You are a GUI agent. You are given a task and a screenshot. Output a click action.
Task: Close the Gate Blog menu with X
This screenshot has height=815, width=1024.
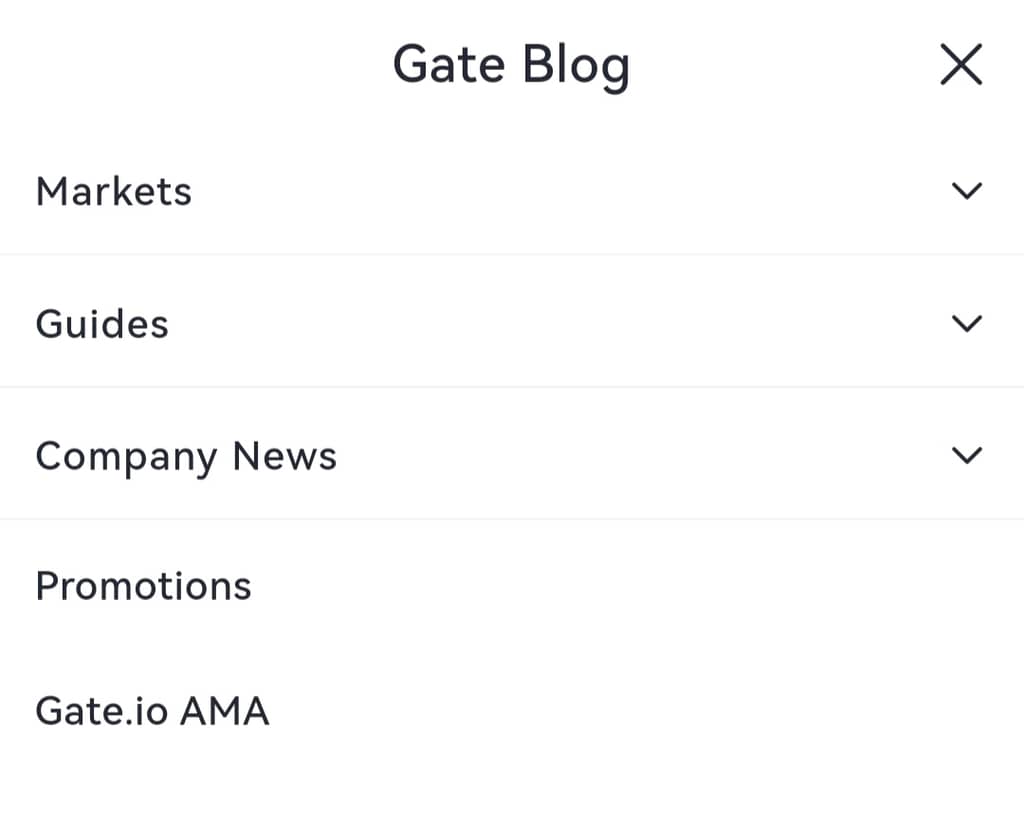[x=961, y=66]
